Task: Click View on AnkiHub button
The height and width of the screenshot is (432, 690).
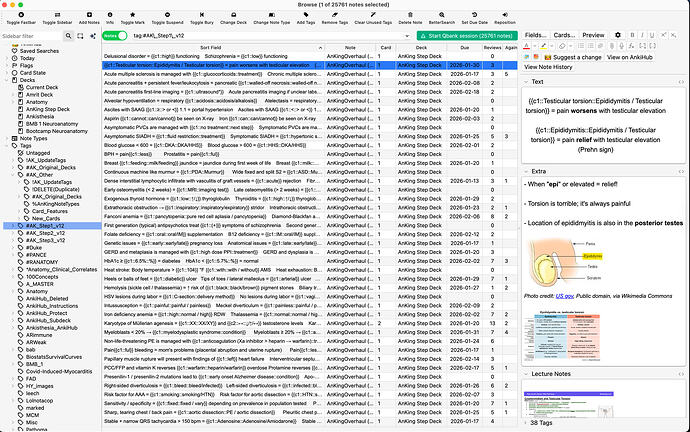Action: pyautogui.click(x=630, y=57)
